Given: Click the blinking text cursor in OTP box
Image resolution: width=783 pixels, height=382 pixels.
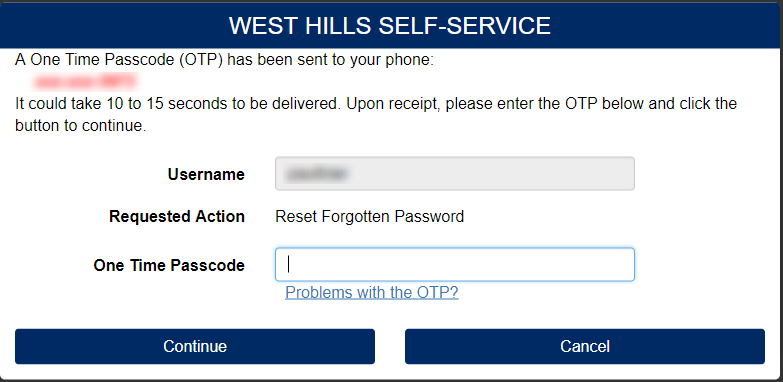Looking at the screenshot, I should click(x=289, y=265).
